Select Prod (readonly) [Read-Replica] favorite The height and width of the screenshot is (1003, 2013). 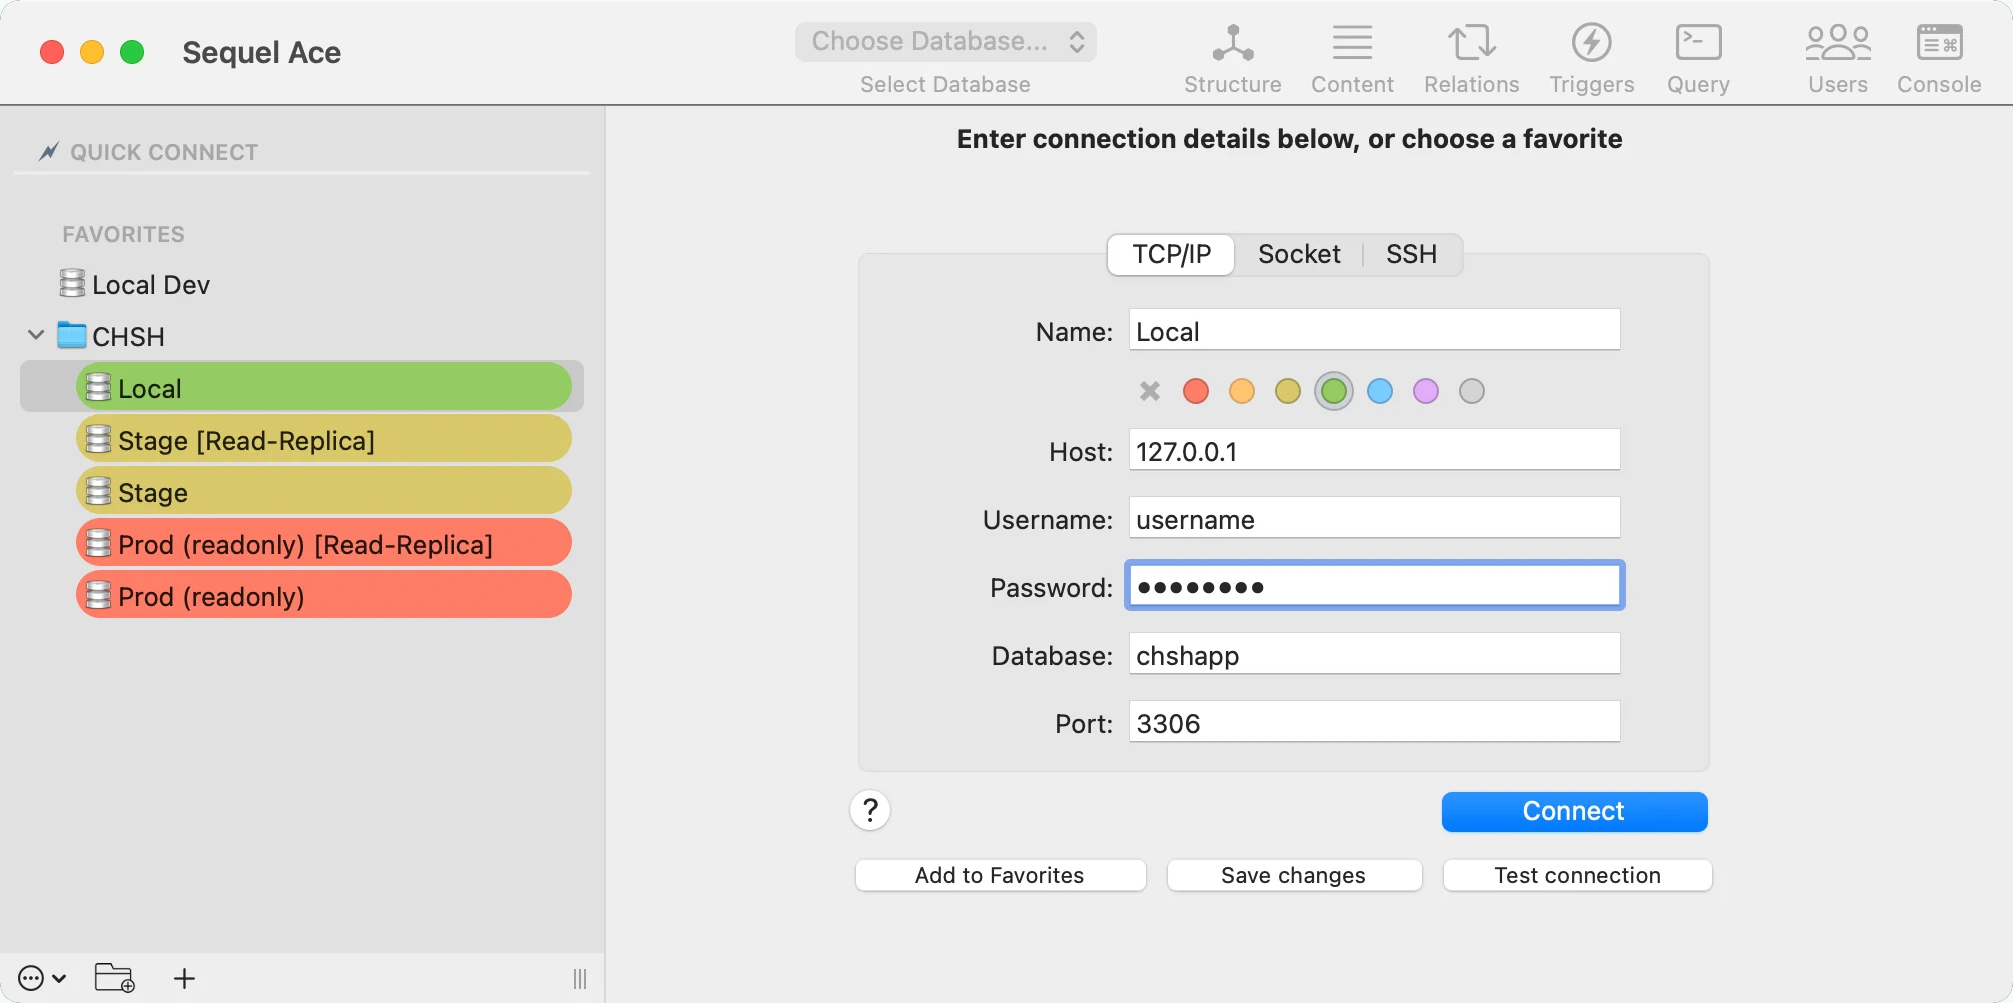[323, 543]
